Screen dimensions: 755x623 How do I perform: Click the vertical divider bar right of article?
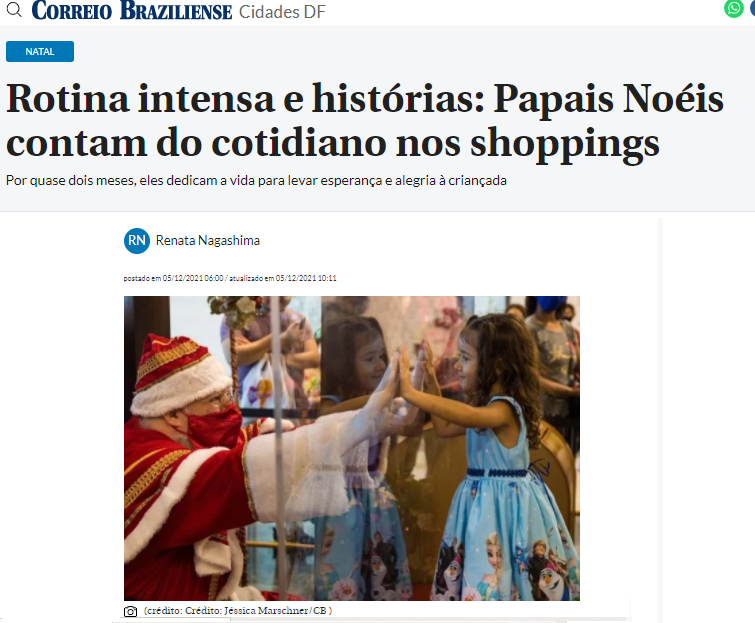point(661,419)
